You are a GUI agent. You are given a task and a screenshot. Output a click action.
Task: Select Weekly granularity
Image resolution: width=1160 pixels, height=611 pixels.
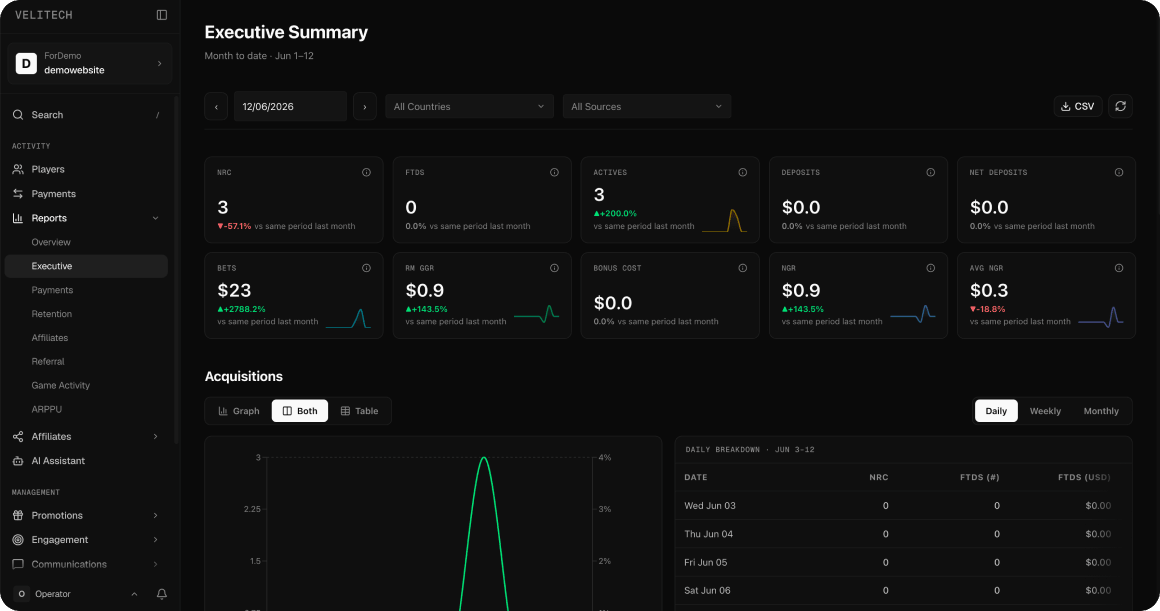coord(1045,411)
